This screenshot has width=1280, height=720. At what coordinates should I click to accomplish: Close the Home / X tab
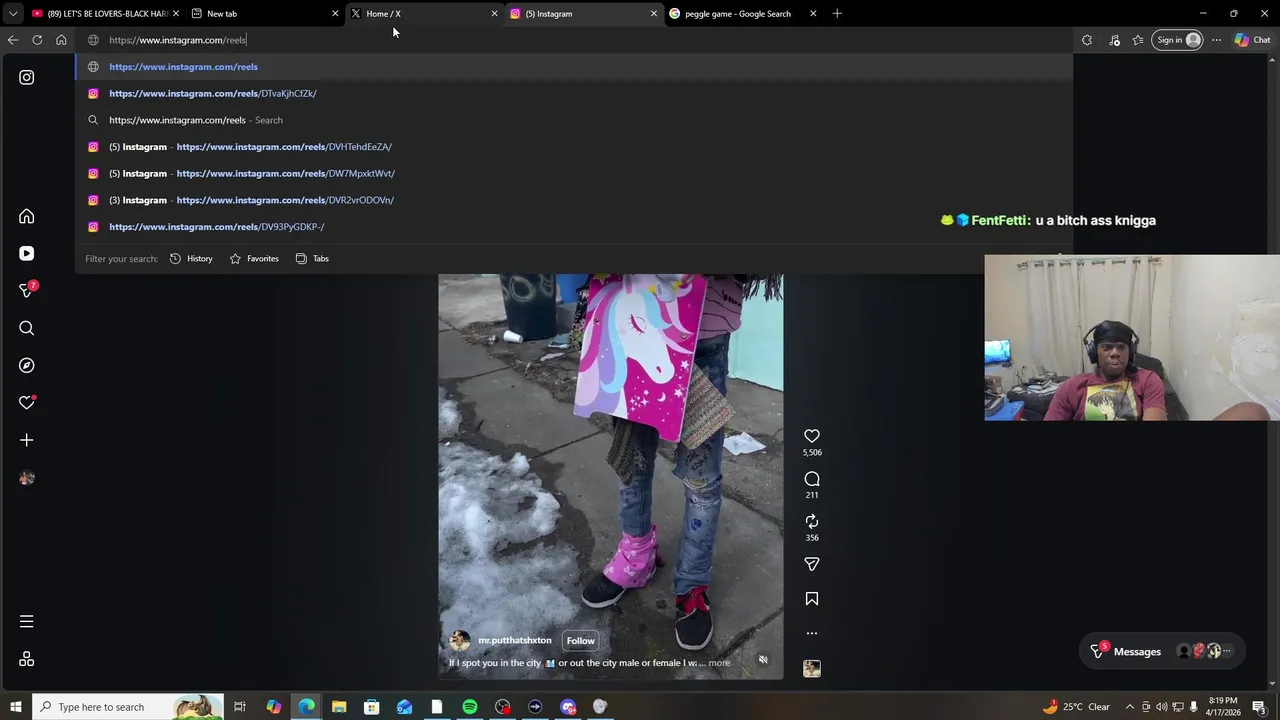click(x=494, y=14)
